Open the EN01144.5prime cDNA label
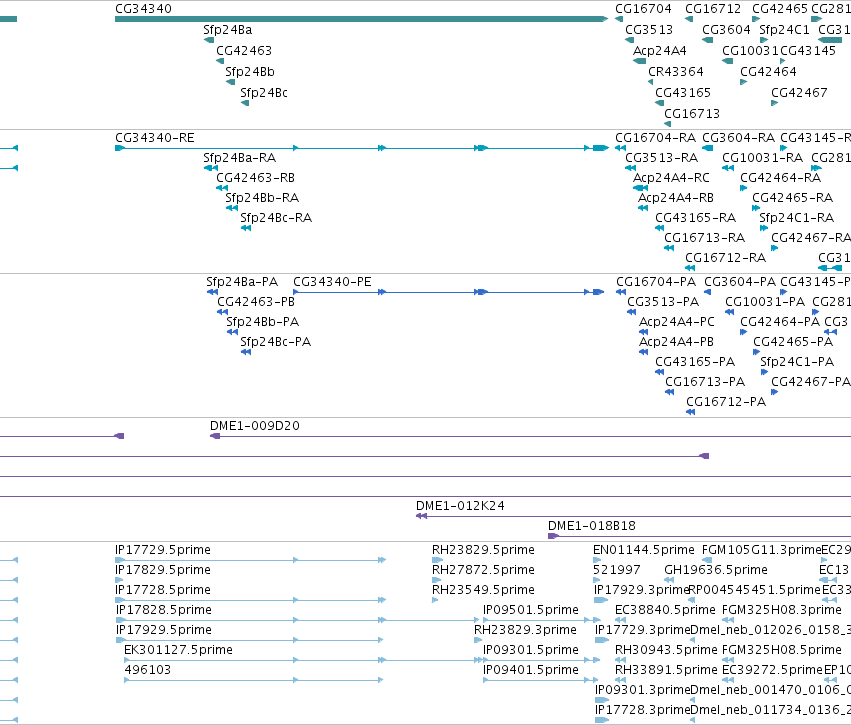 (644, 550)
